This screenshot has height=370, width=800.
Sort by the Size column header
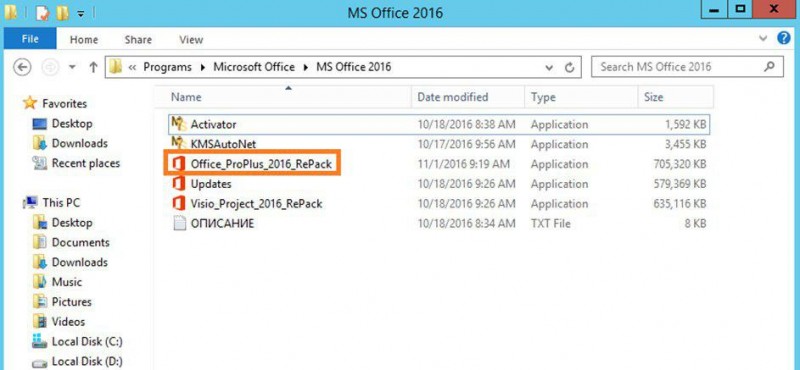click(x=676, y=97)
